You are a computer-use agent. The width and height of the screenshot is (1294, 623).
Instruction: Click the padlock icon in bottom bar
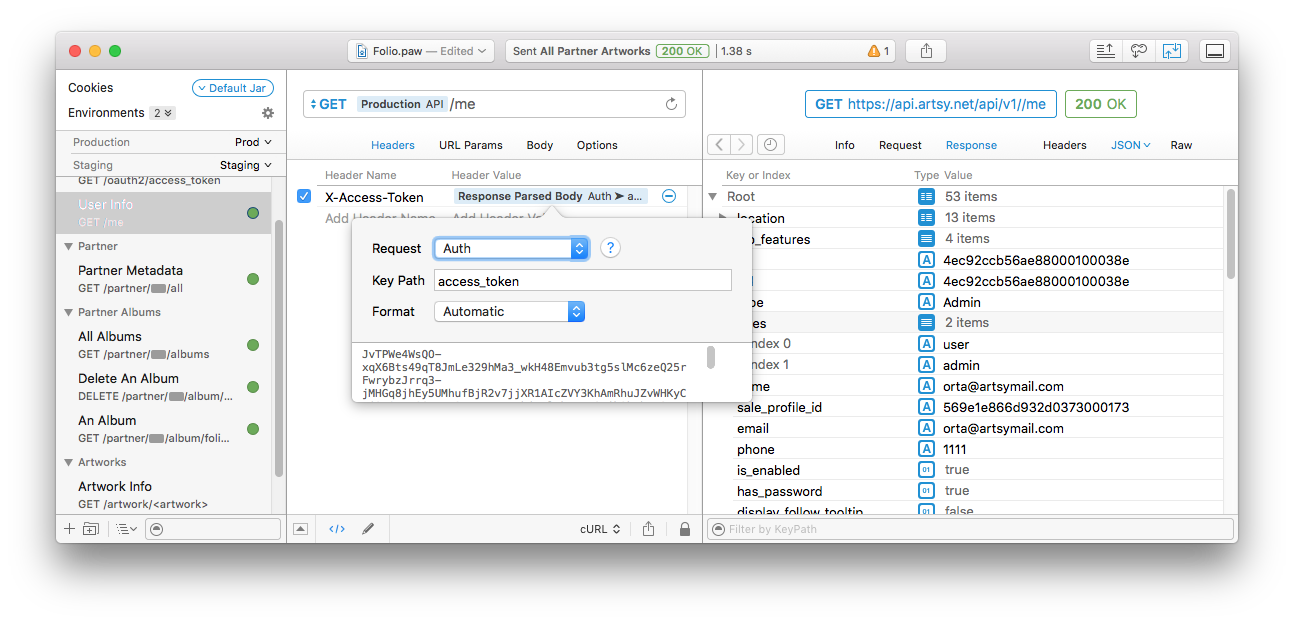(x=685, y=529)
